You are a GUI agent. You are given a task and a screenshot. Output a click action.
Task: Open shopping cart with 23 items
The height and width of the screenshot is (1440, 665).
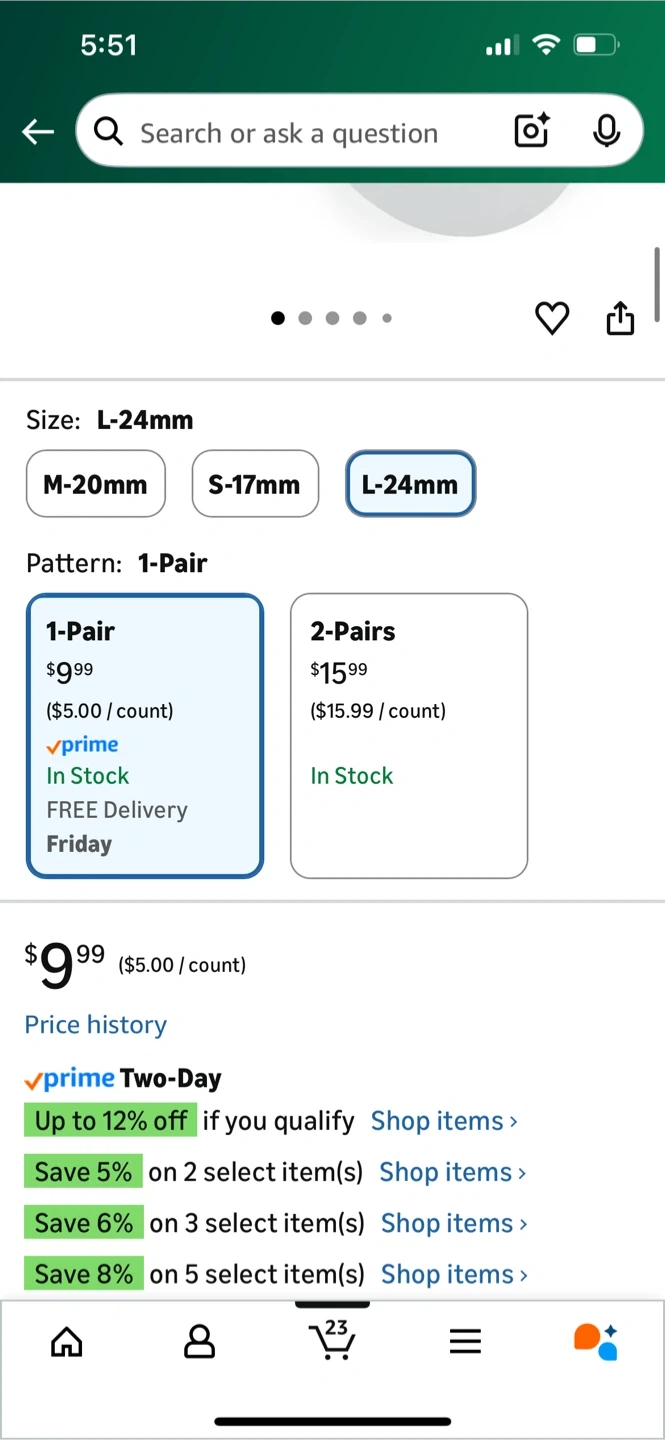pos(332,1340)
